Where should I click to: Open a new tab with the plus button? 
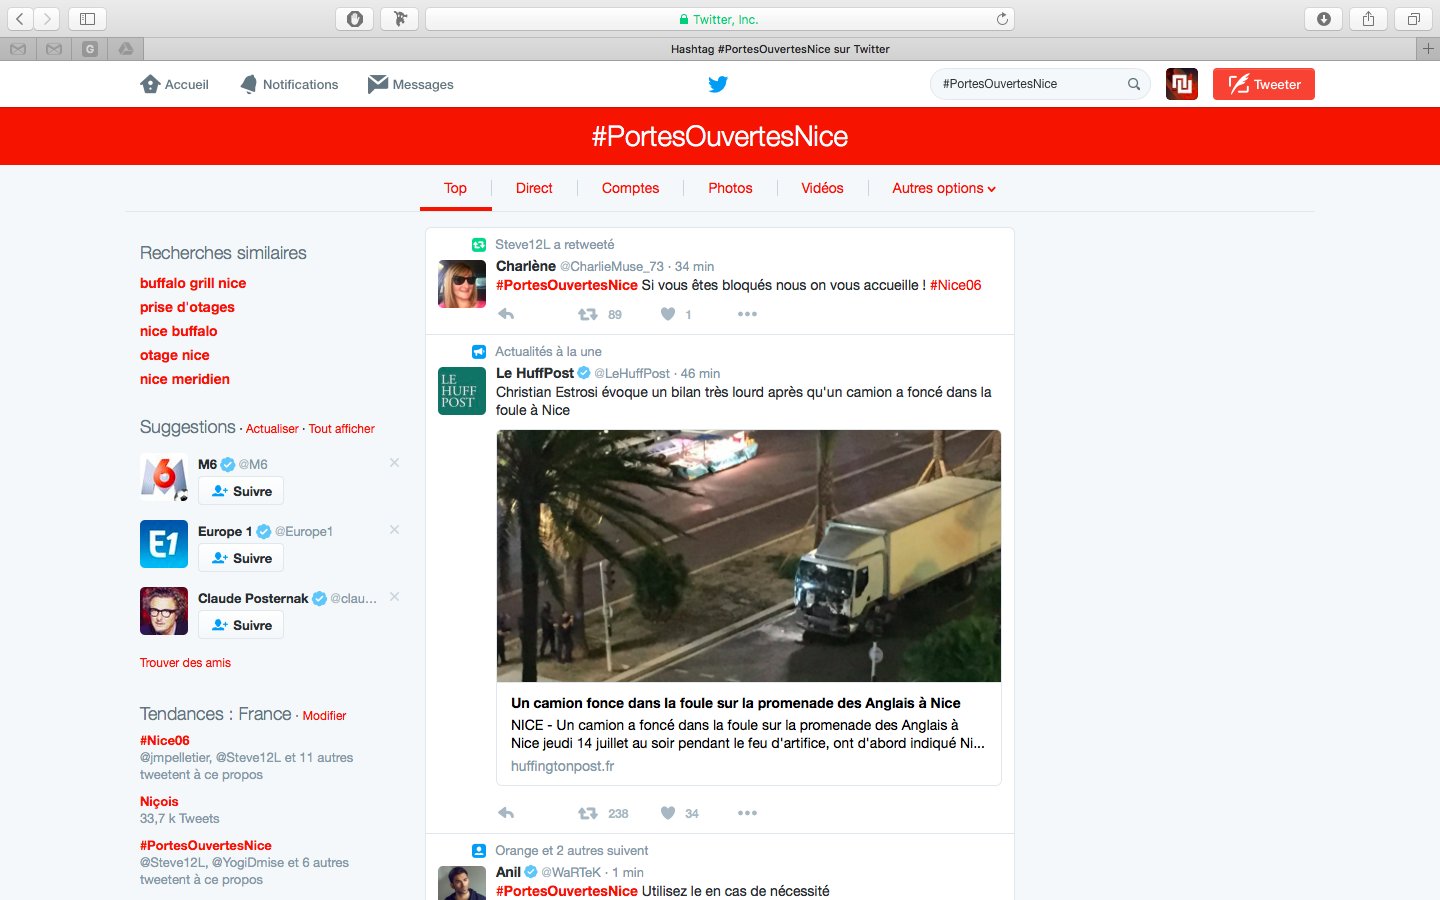(x=1428, y=49)
